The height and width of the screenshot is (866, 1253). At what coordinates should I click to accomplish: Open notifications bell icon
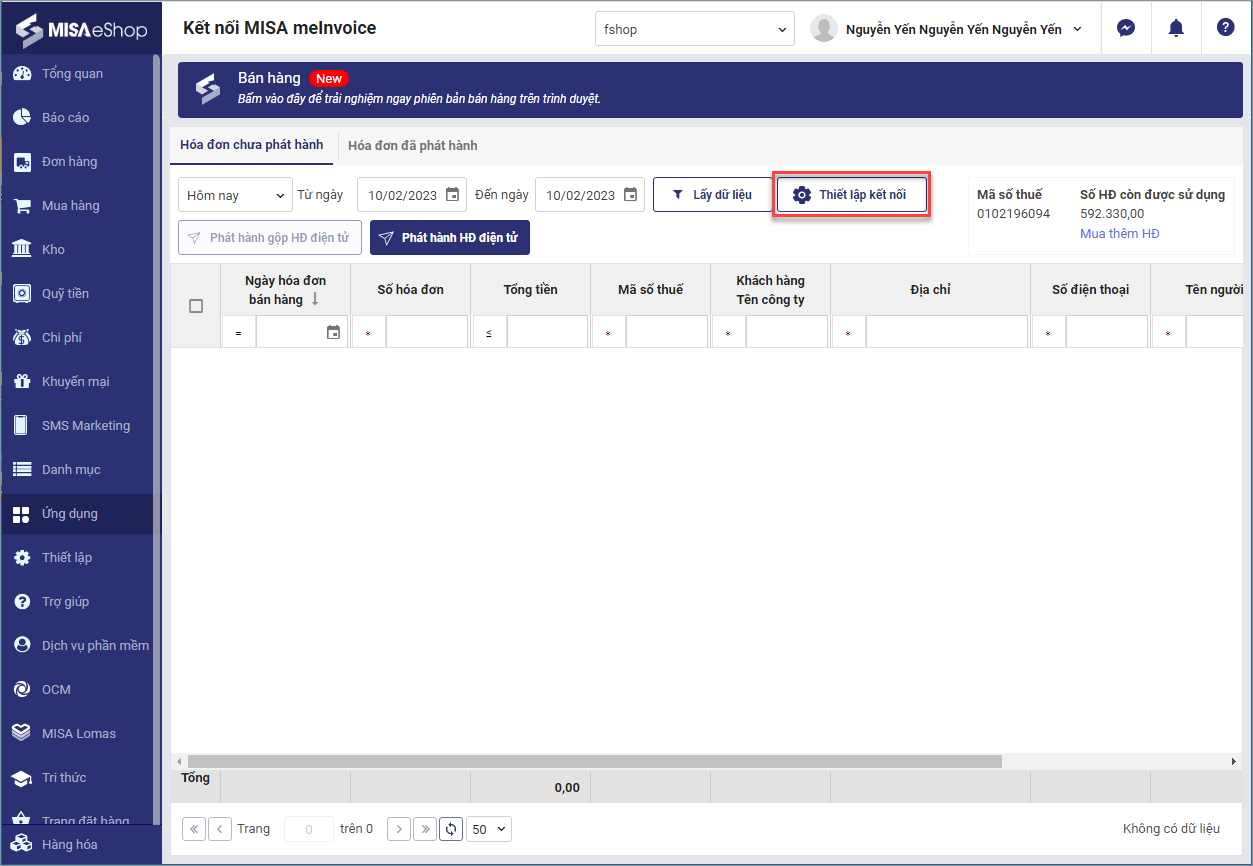click(x=1176, y=28)
